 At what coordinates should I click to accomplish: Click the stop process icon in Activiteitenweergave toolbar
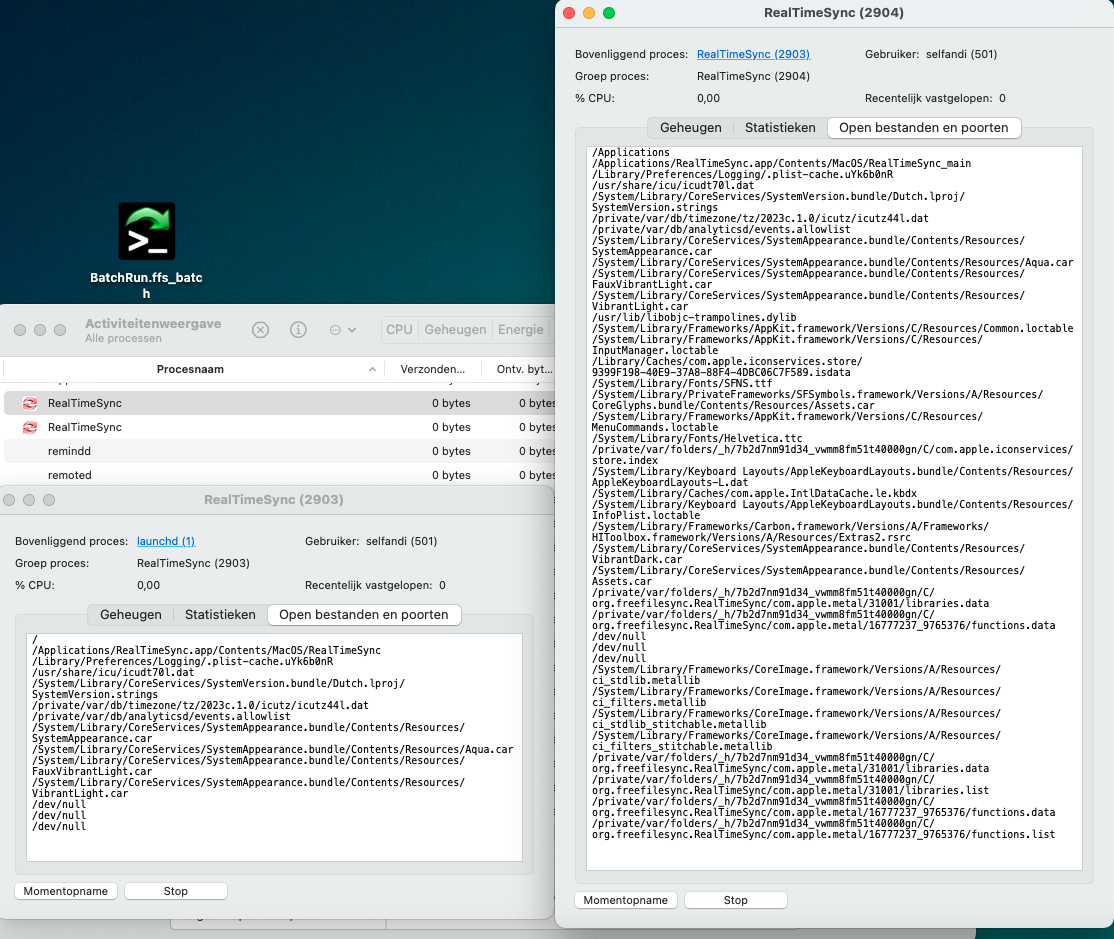pyautogui.click(x=261, y=330)
